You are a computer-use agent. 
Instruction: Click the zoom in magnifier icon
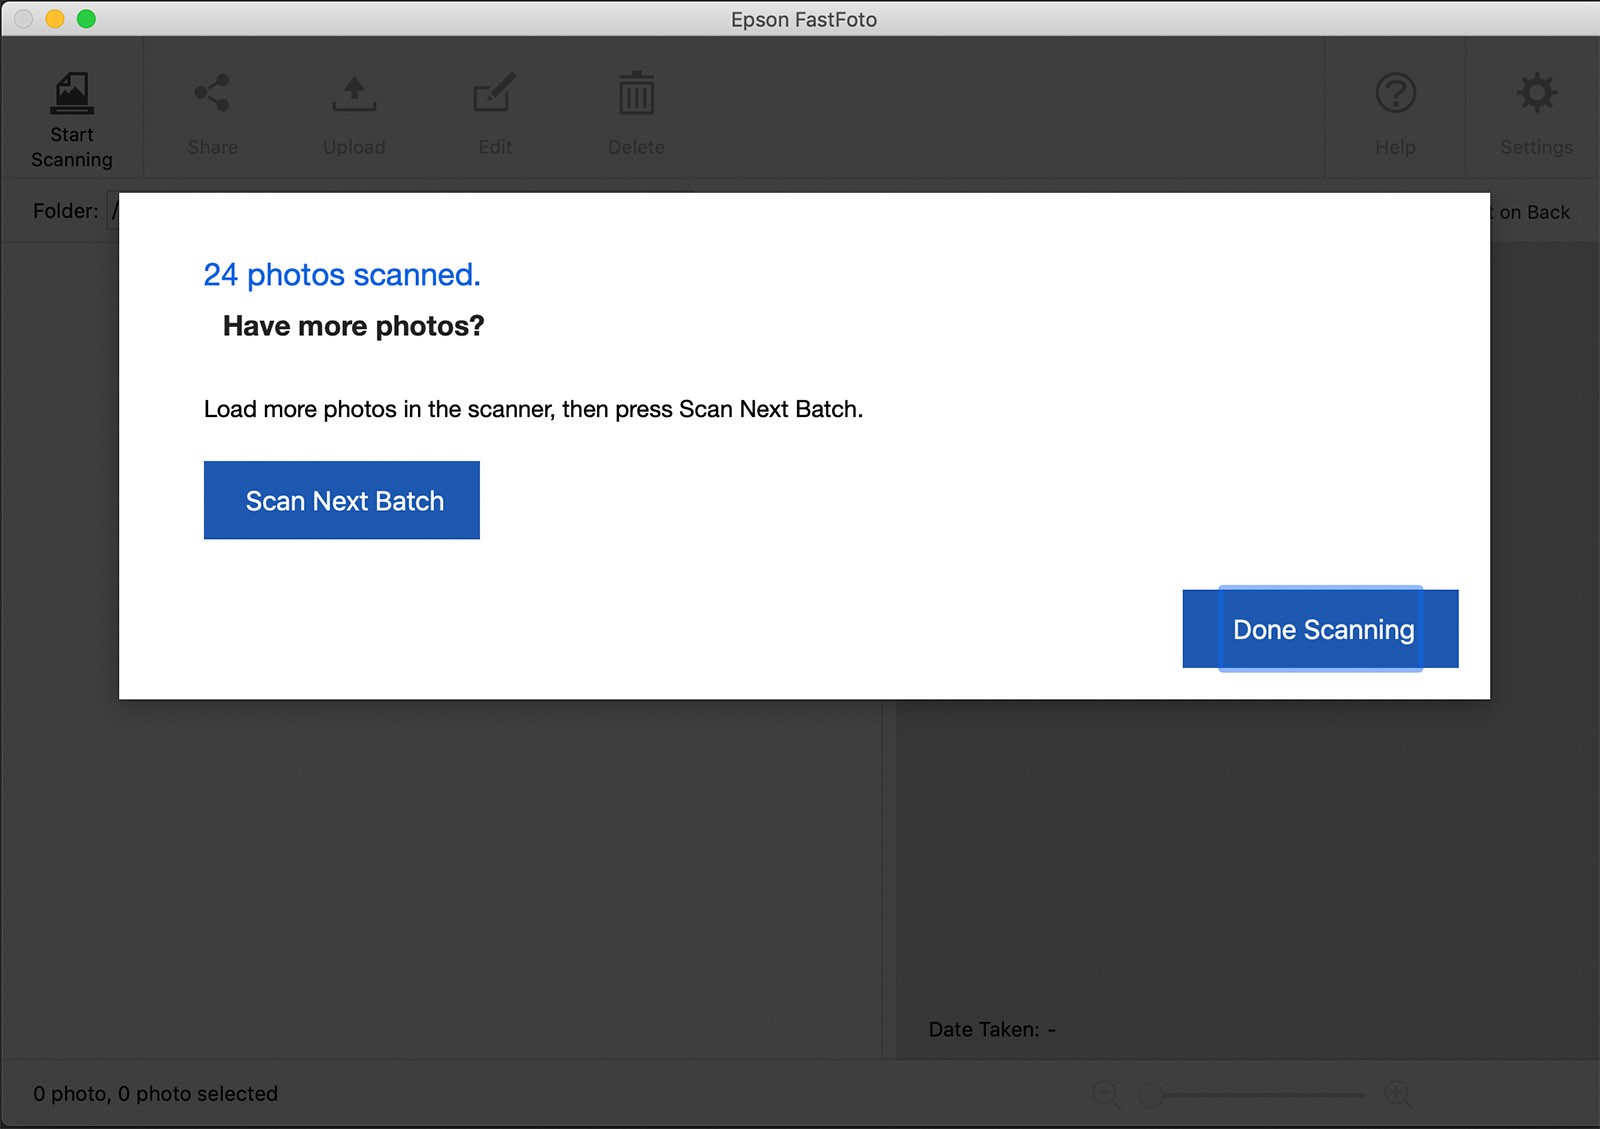click(1398, 1094)
